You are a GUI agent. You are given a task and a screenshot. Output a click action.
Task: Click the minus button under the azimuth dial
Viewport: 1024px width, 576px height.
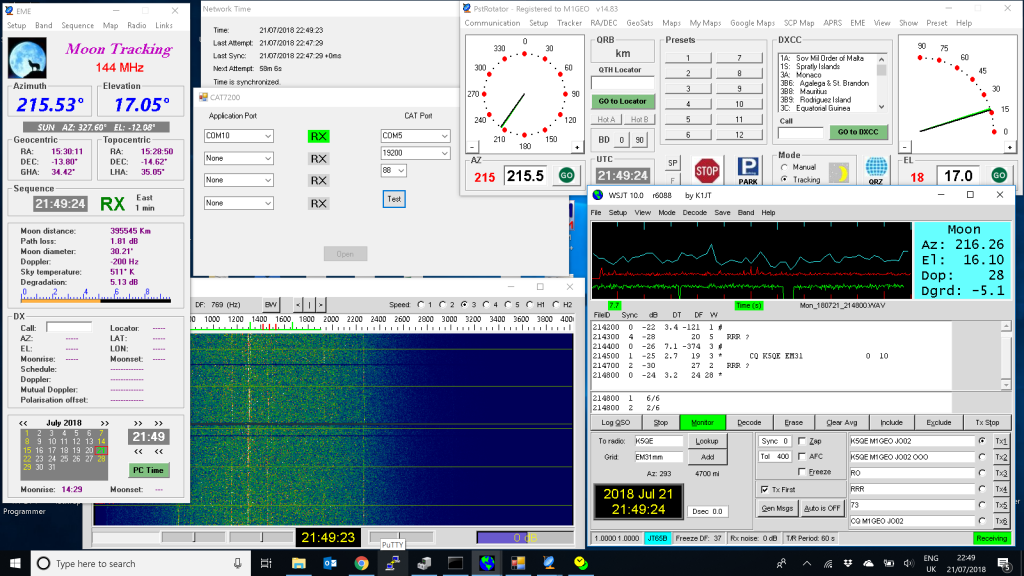(x=472, y=148)
